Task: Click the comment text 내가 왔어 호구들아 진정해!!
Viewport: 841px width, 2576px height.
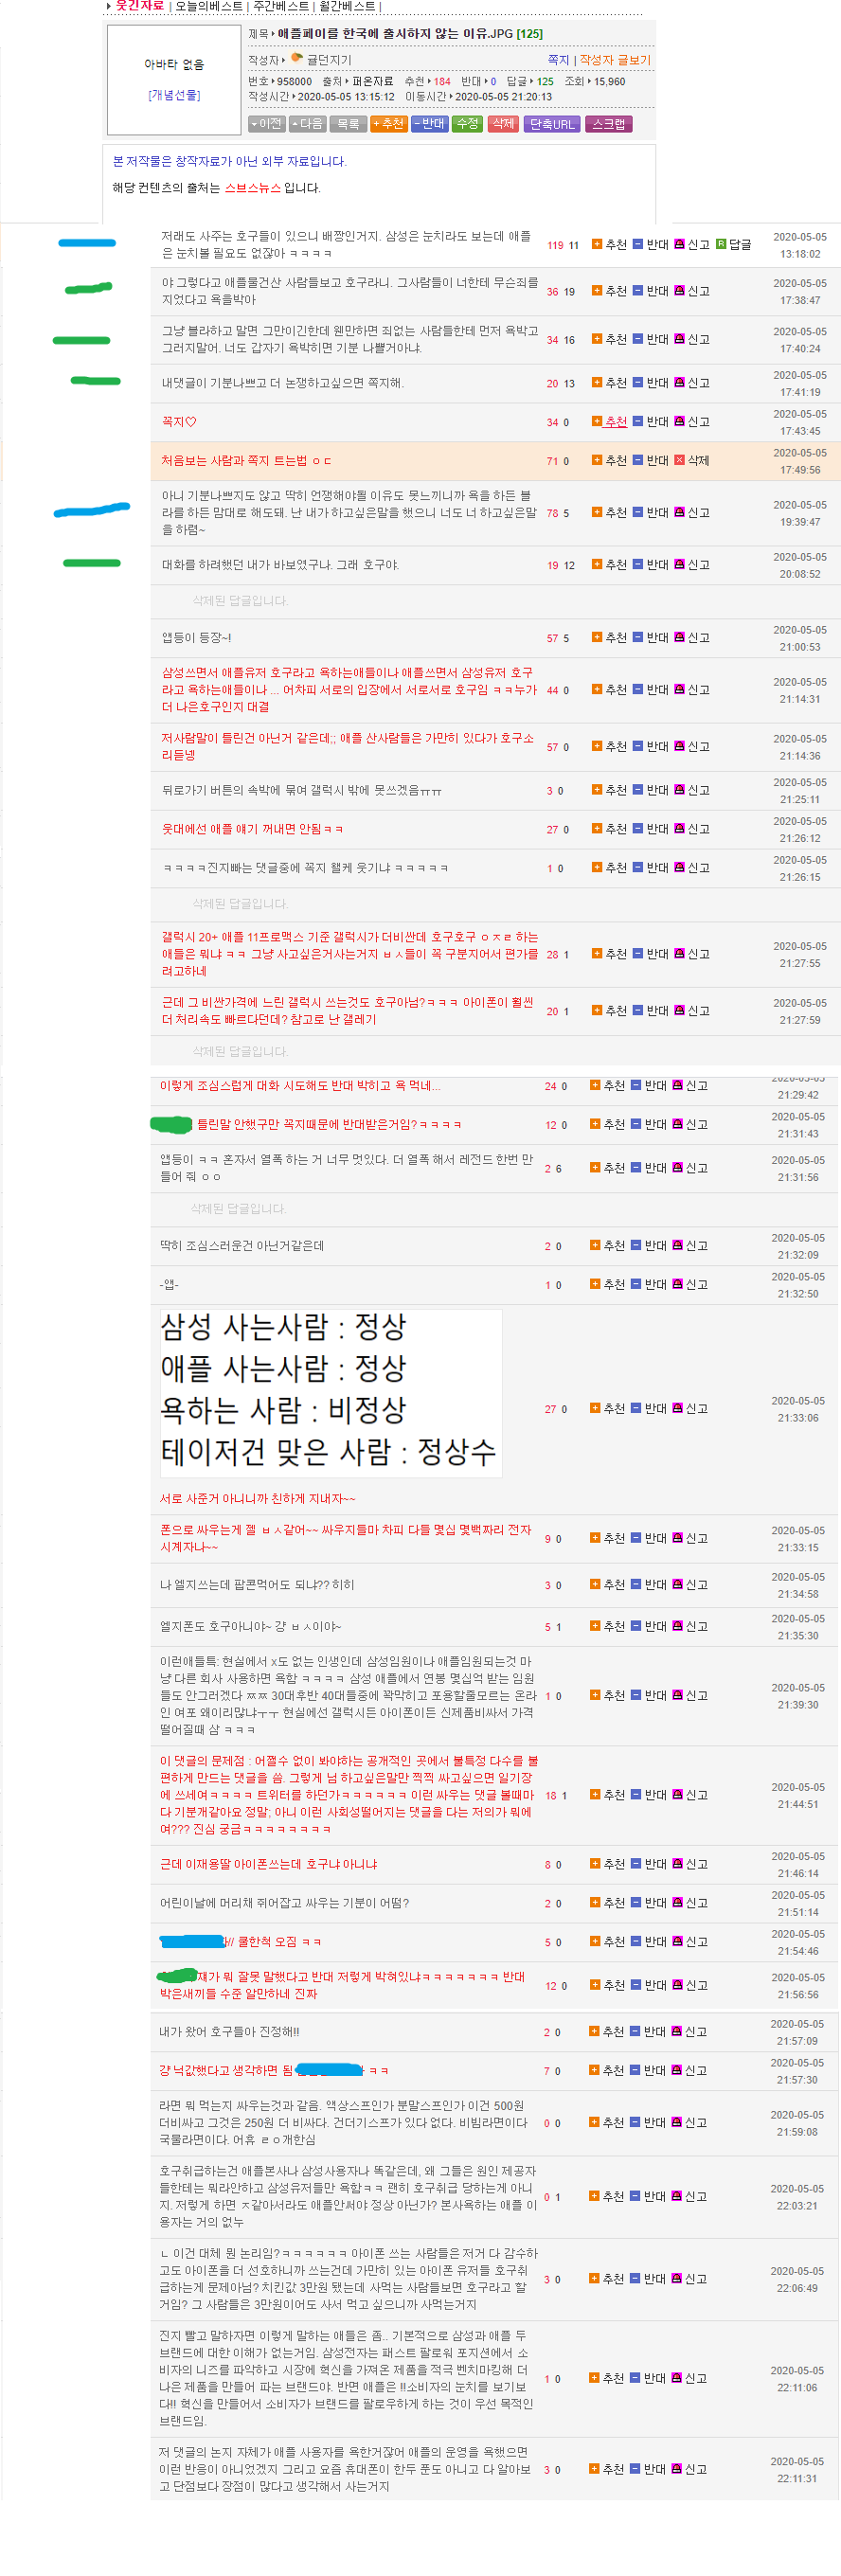Action: pos(229,2032)
